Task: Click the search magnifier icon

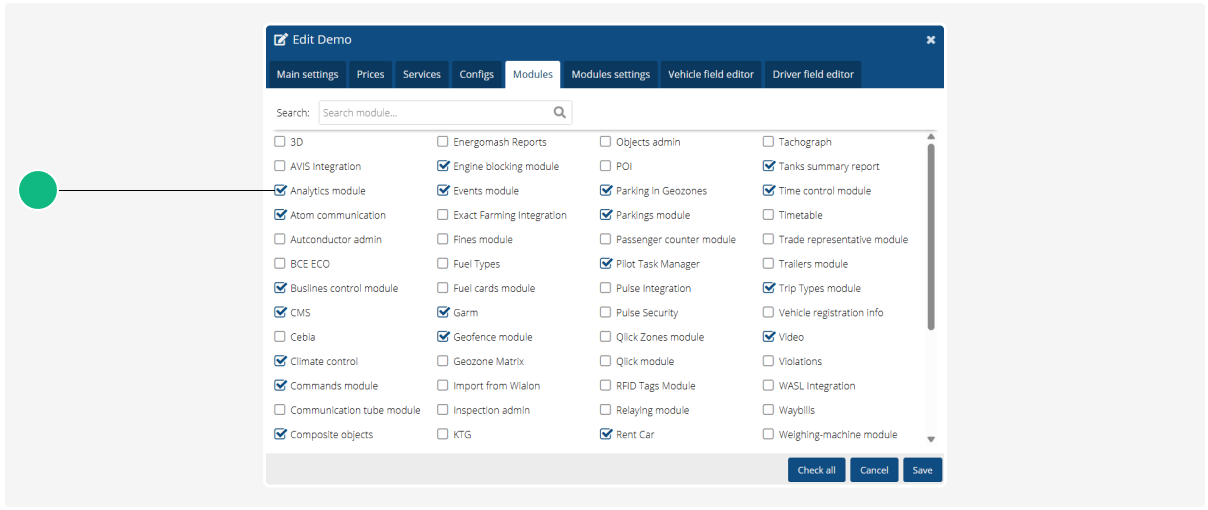Action: click(x=560, y=113)
